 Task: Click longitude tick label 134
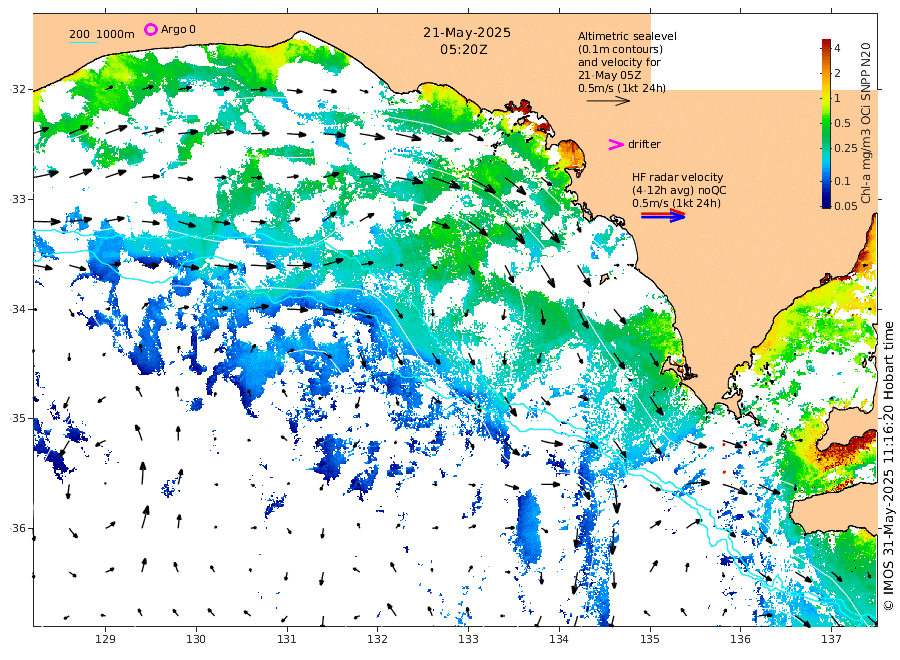[x=559, y=639]
